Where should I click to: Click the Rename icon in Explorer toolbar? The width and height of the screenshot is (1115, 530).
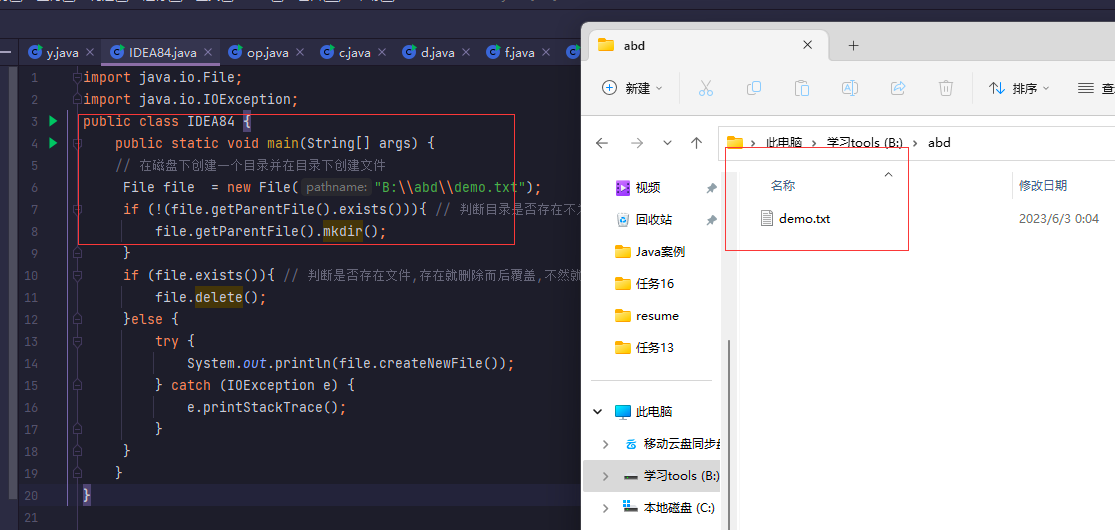point(850,88)
